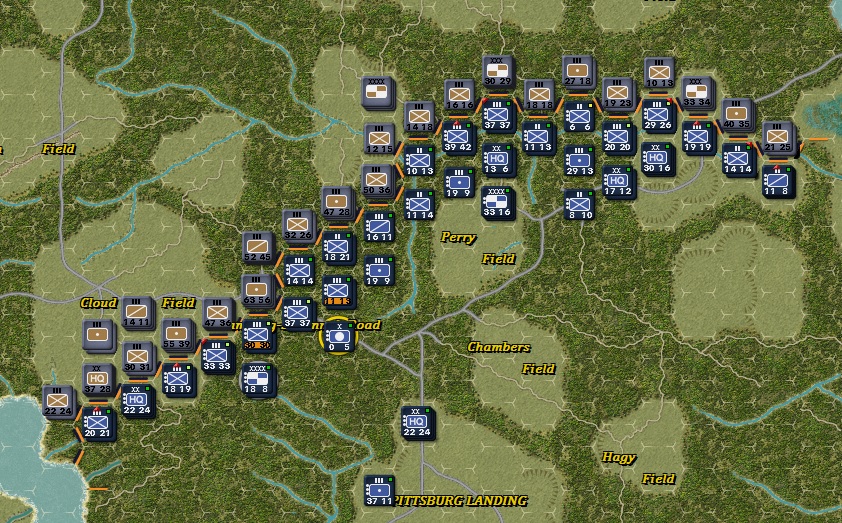The image size is (842, 523).
Task: Click the PITTSBURG LANDING map label
Action: (x=461, y=500)
